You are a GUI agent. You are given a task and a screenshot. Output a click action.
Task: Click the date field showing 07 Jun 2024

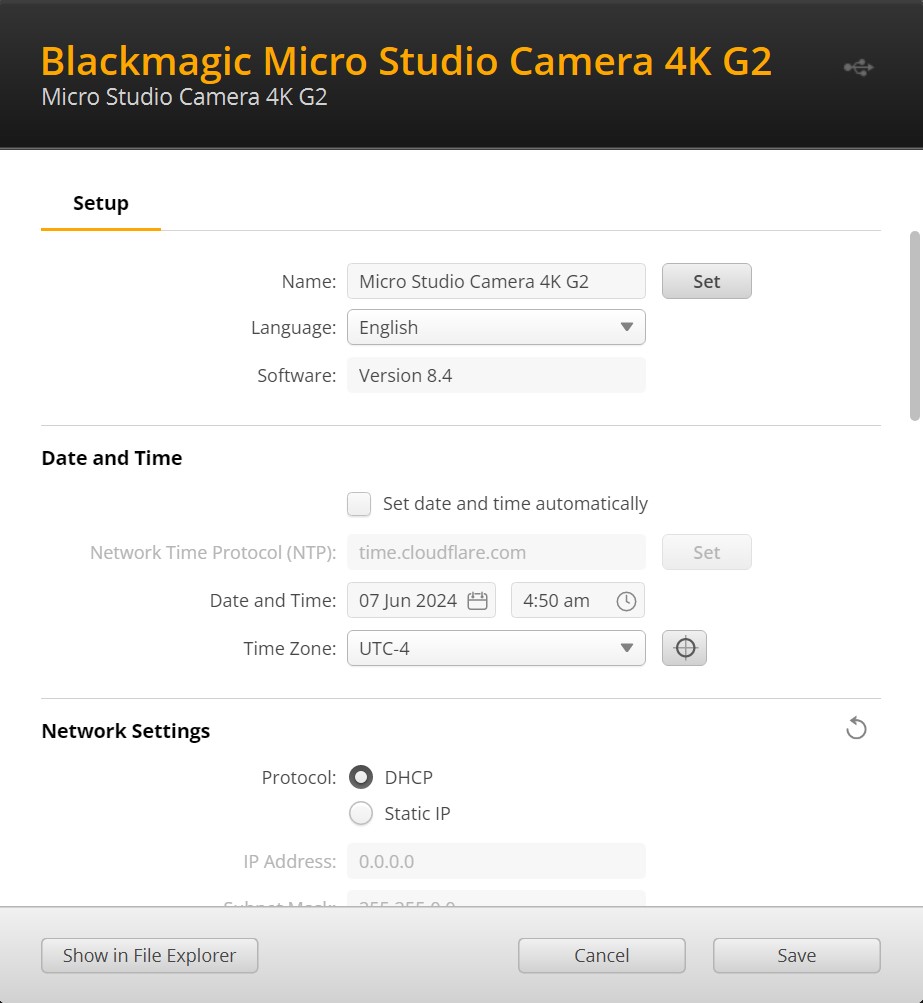[422, 601]
